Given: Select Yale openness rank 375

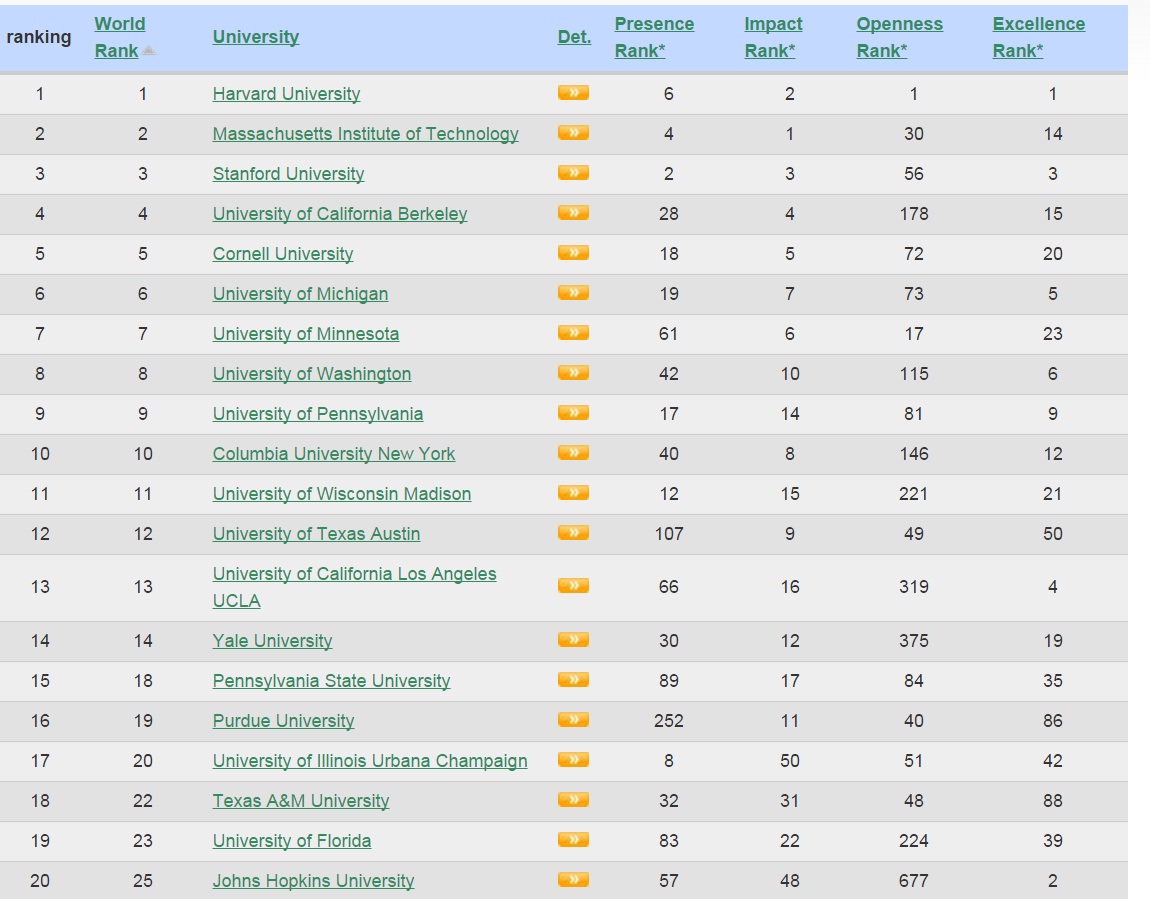Looking at the screenshot, I should tap(914, 641).
